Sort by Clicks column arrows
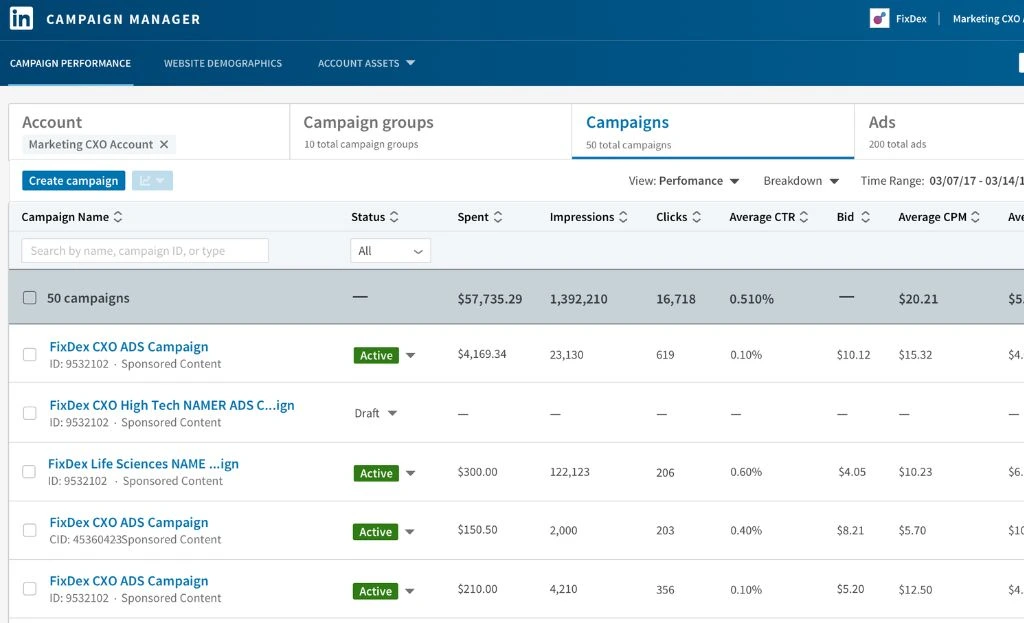The height and width of the screenshot is (623, 1024). 696,217
